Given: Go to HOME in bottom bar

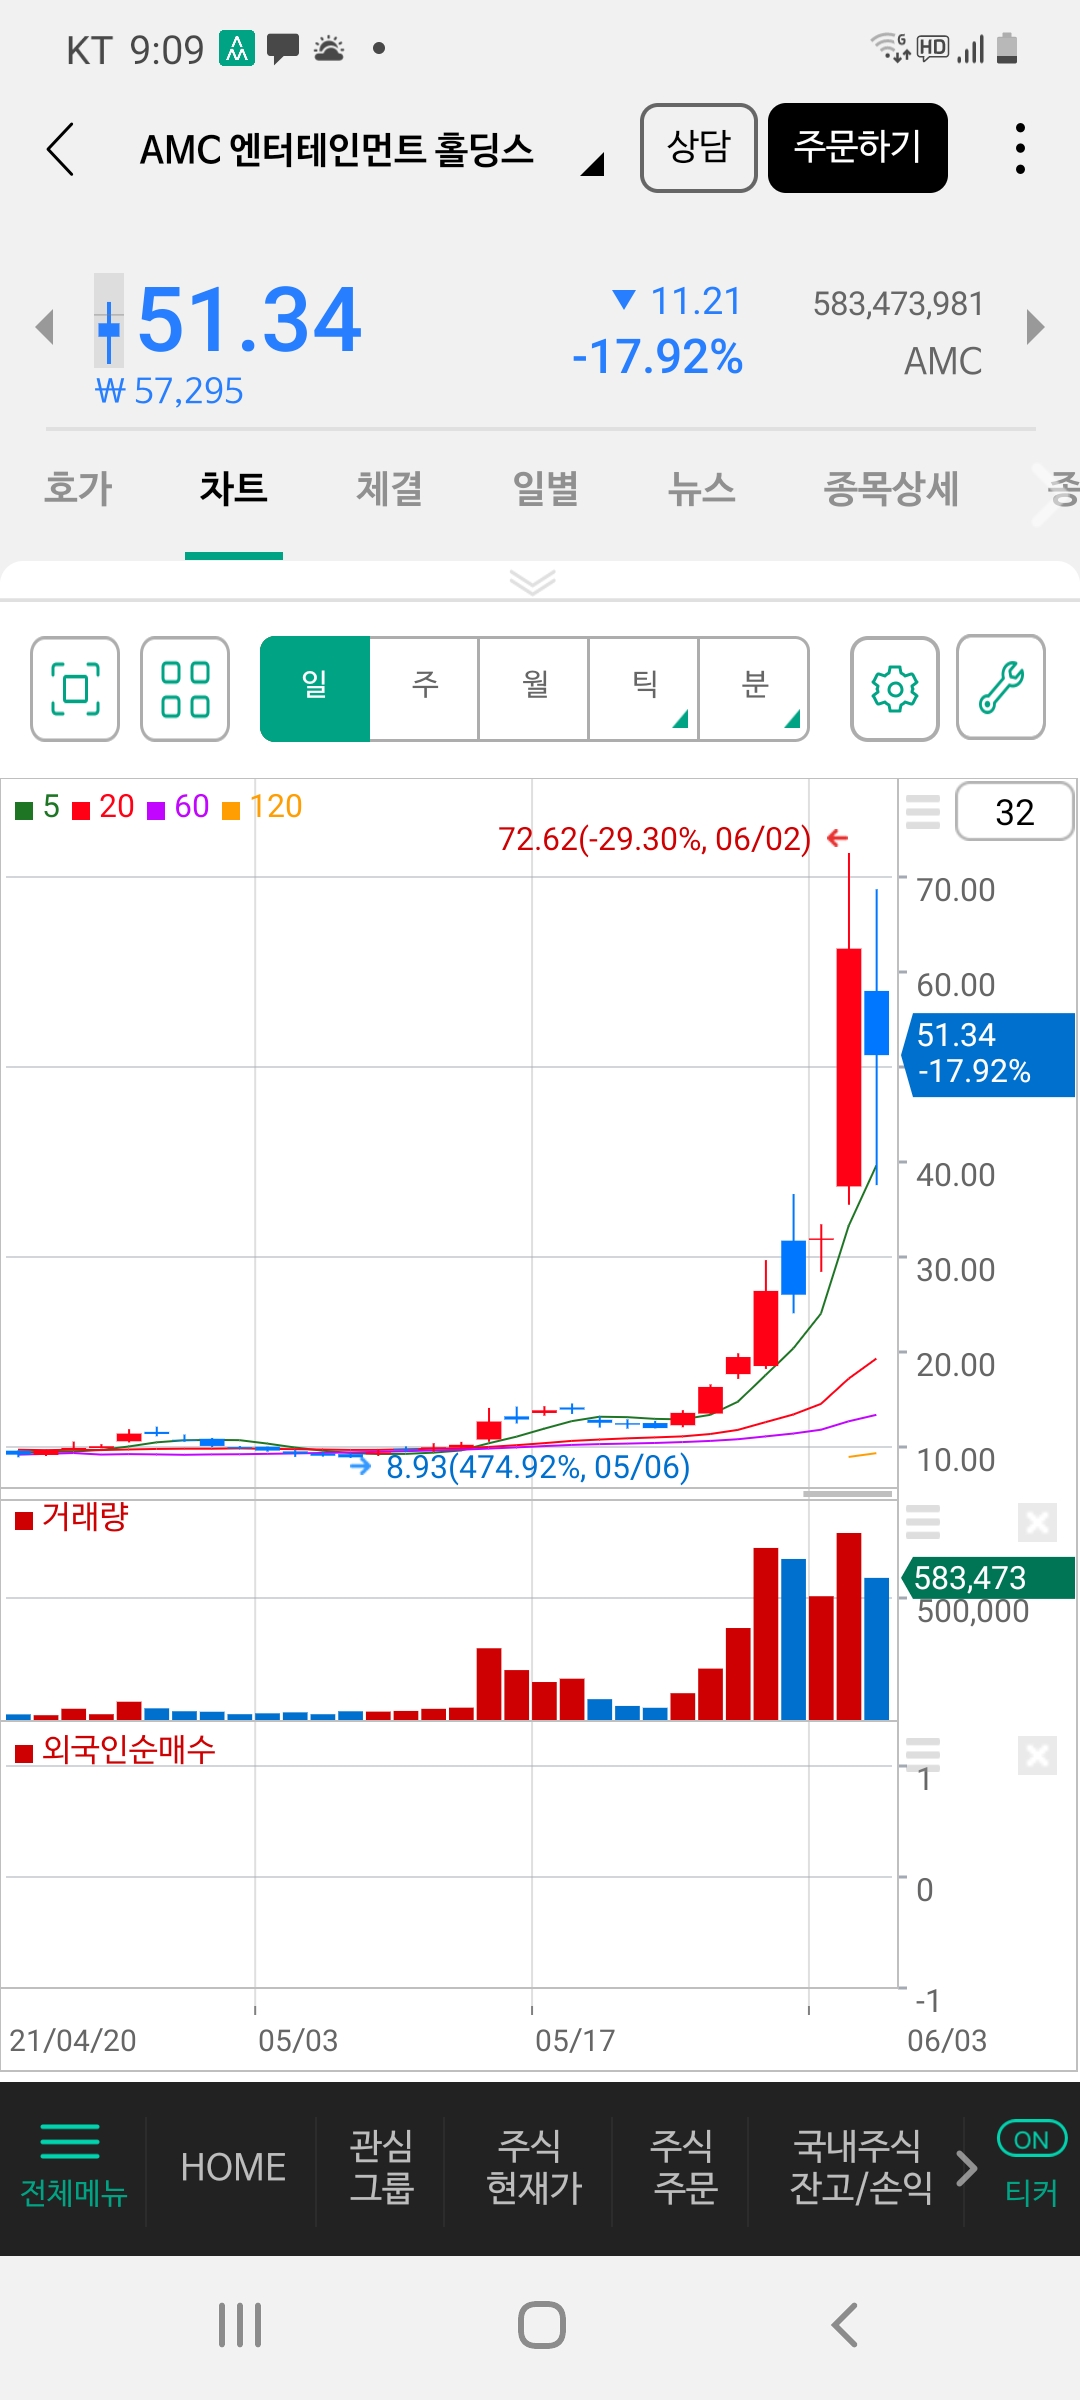Looking at the screenshot, I should pos(233,2167).
